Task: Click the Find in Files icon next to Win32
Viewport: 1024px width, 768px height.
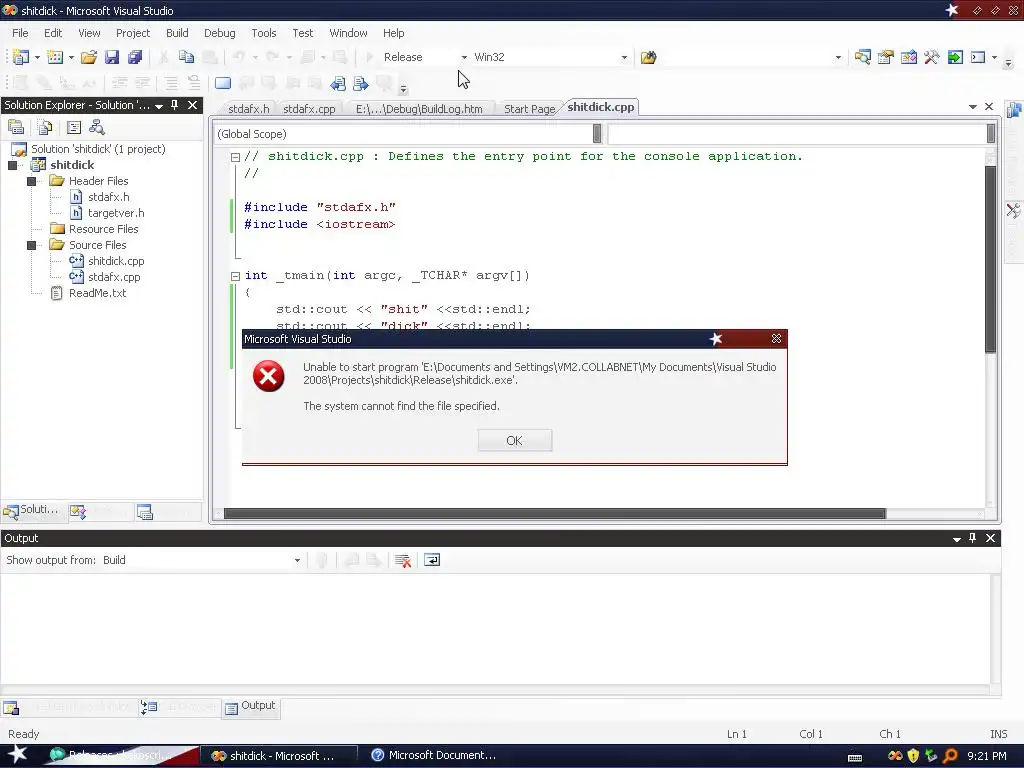Action: (648, 57)
